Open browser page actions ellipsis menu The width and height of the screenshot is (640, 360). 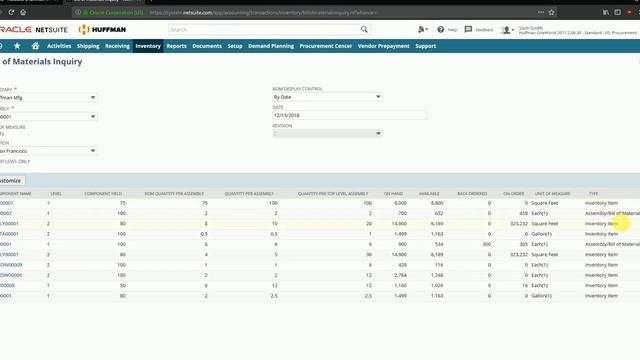541,12
